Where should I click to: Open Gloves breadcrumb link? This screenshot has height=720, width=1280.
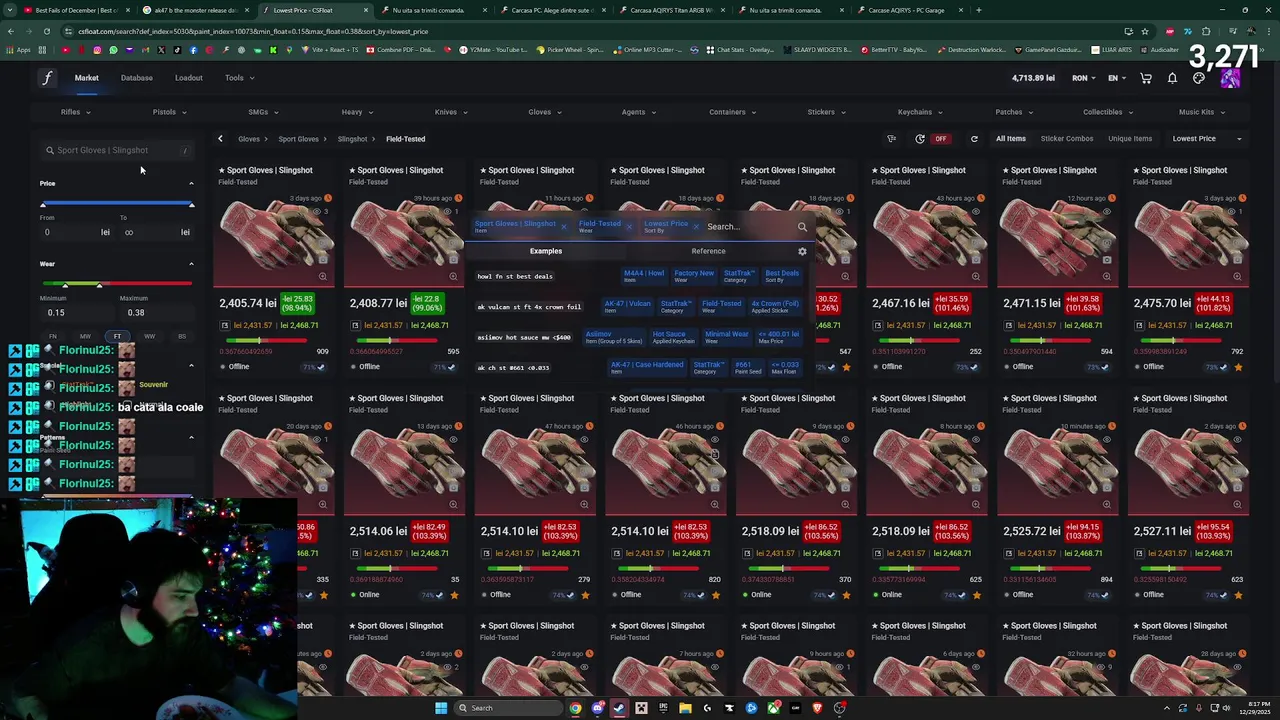click(248, 139)
